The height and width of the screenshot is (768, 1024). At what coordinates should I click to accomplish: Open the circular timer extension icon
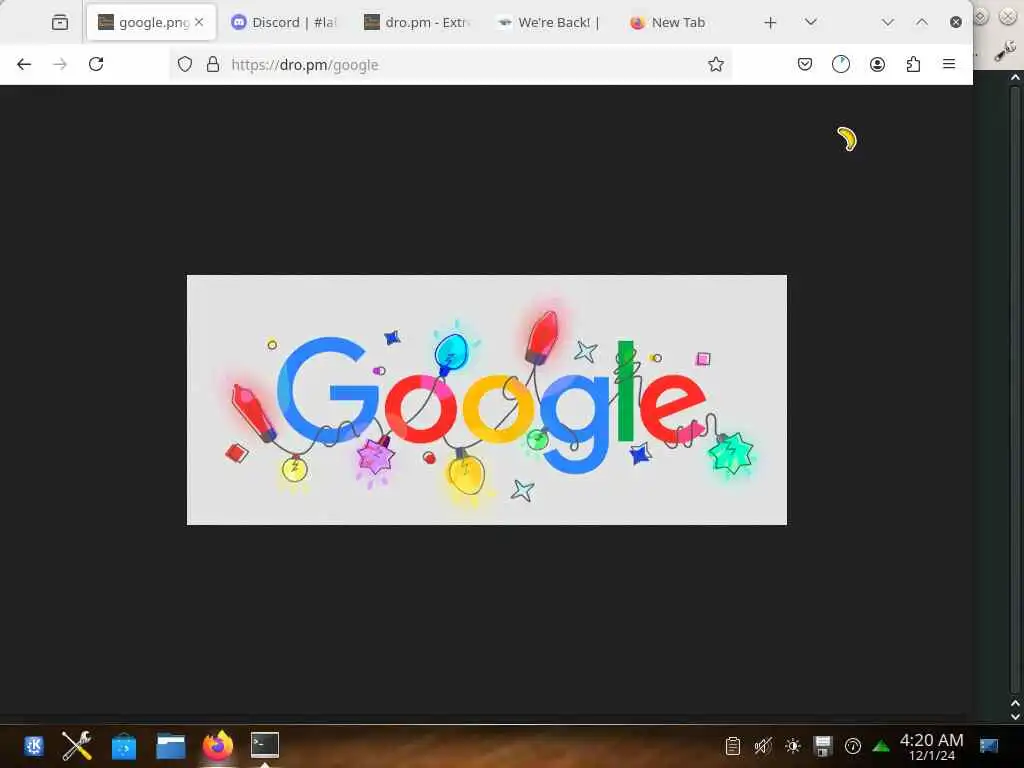click(x=840, y=64)
